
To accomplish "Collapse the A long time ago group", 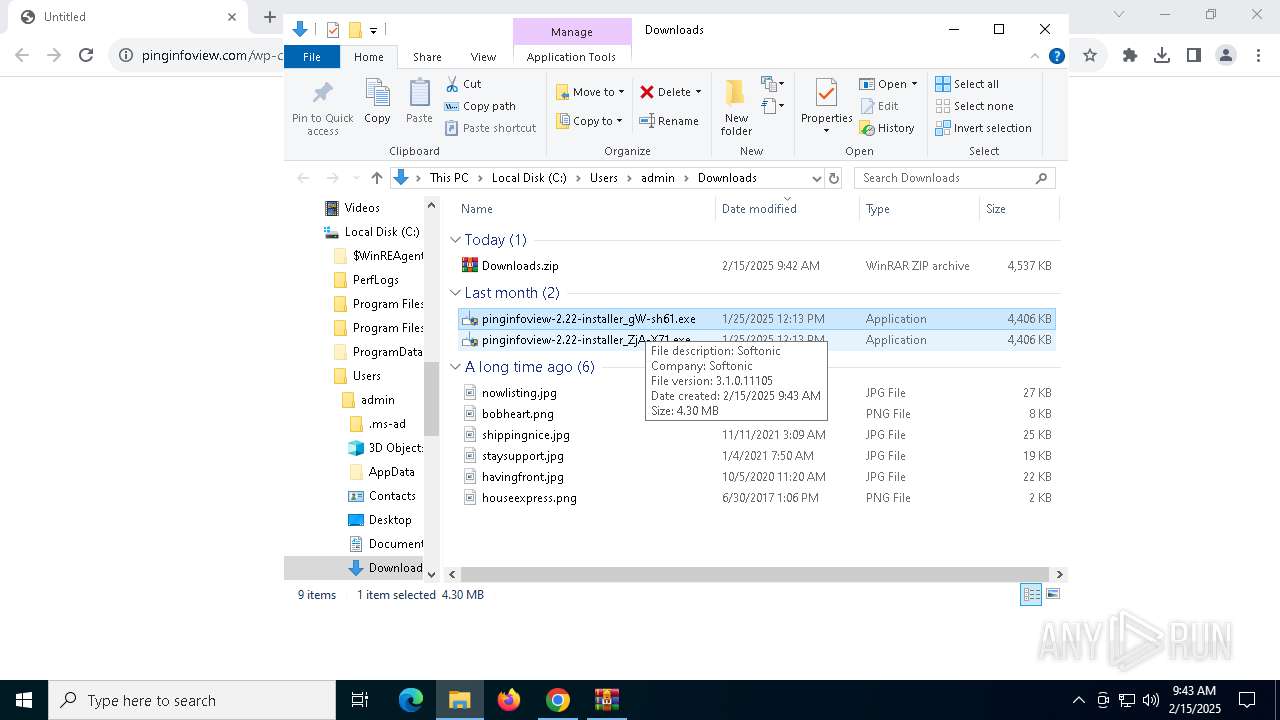I will [x=456, y=367].
